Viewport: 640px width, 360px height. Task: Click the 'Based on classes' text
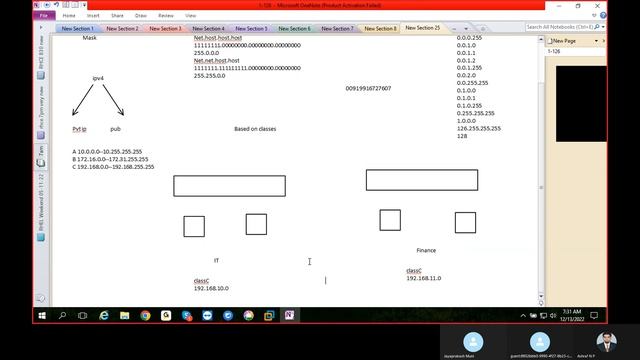click(x=255, y=129)
